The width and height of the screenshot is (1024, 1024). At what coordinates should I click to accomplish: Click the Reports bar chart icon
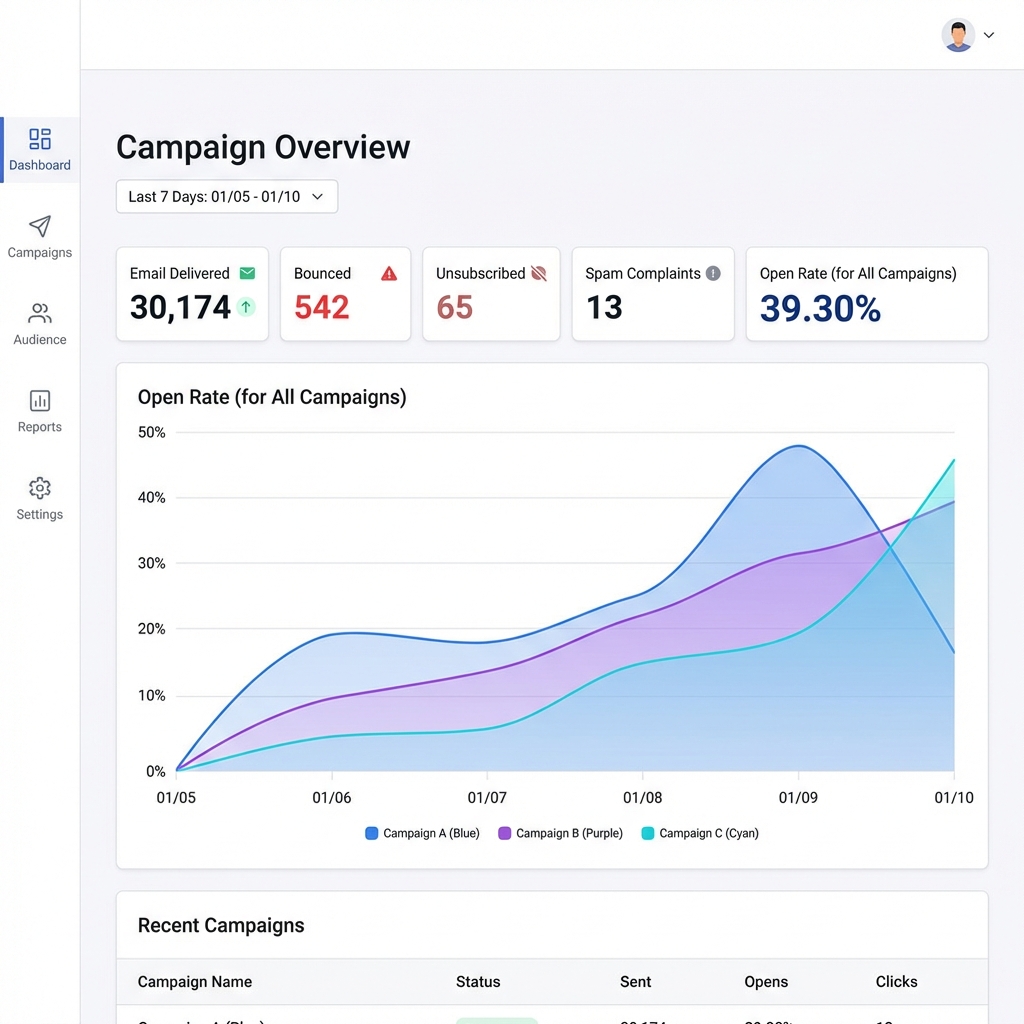(39, 401)
